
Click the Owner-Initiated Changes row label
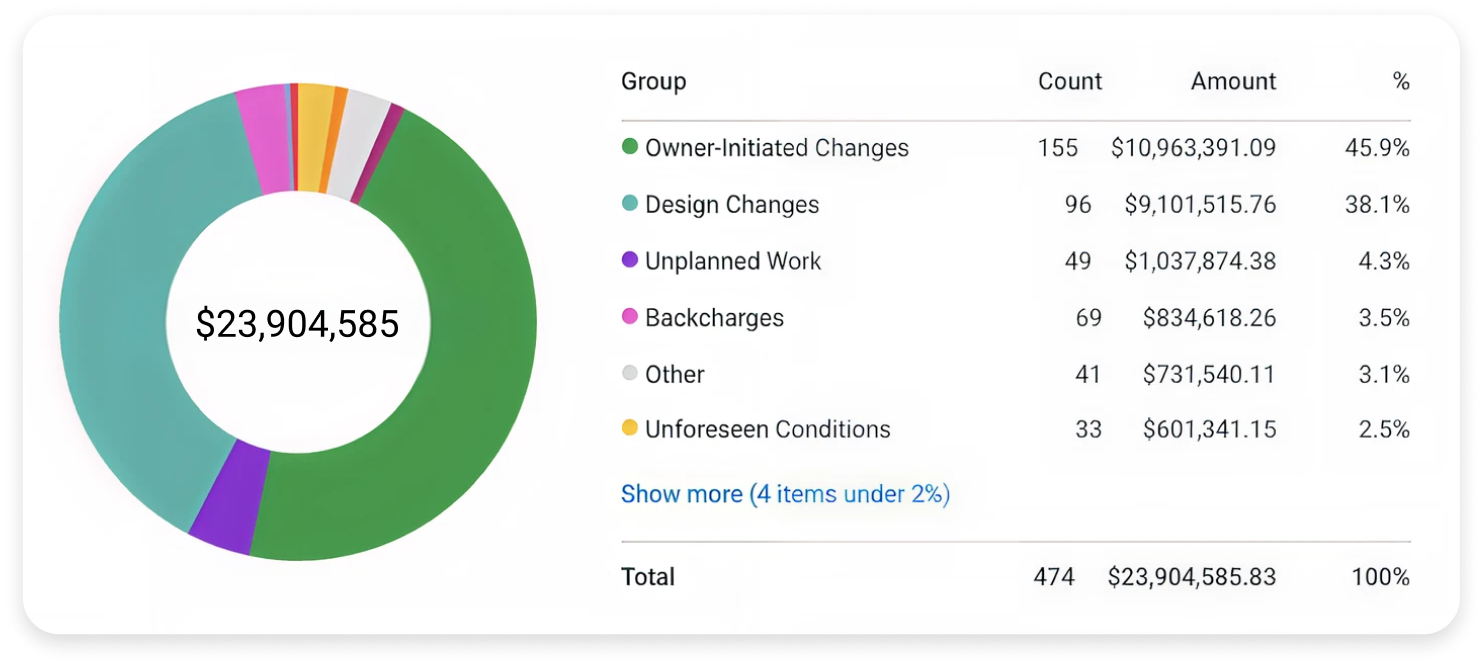point(776,148)
